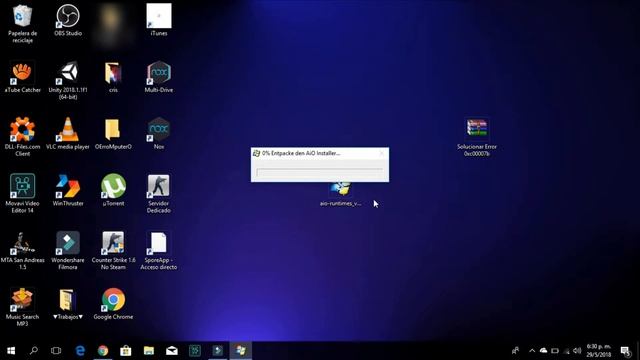Screen dimensions: 640x360
Task: Open Chrome from the taskbar
Action: pos(103,350)
